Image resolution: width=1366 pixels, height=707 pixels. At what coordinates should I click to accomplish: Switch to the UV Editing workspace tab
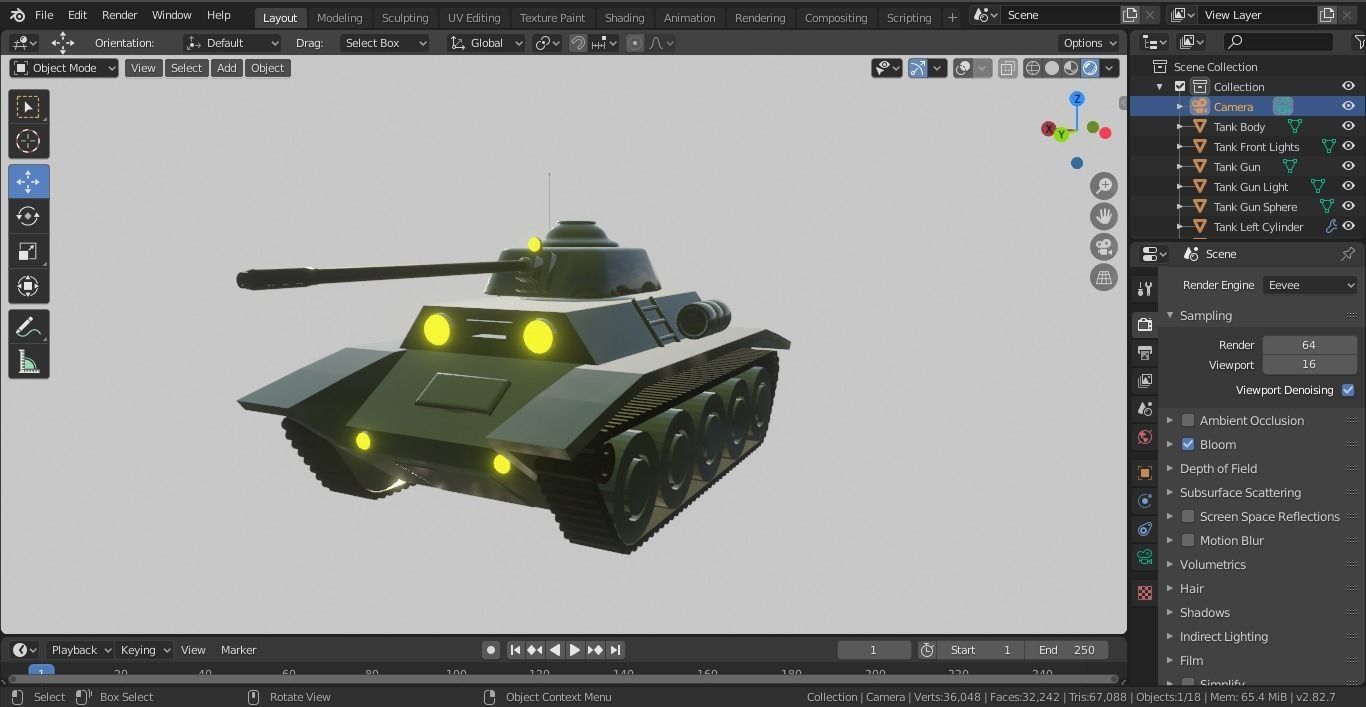(x=474, y=17)
